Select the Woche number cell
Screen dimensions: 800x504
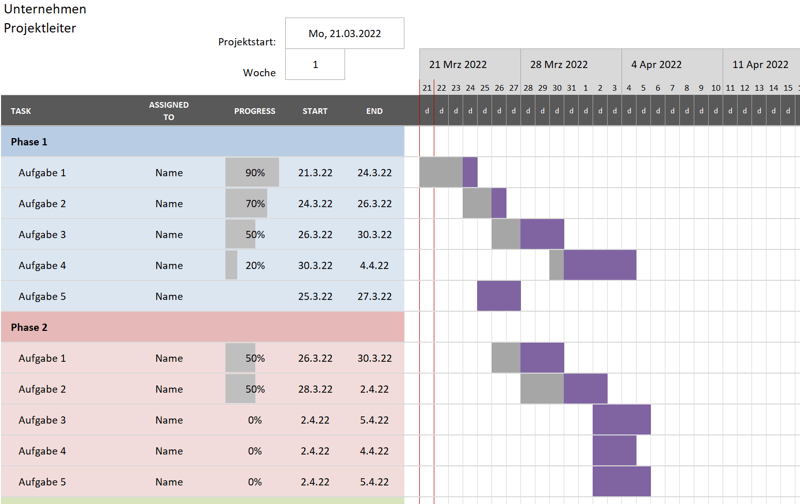coord(315,65)
